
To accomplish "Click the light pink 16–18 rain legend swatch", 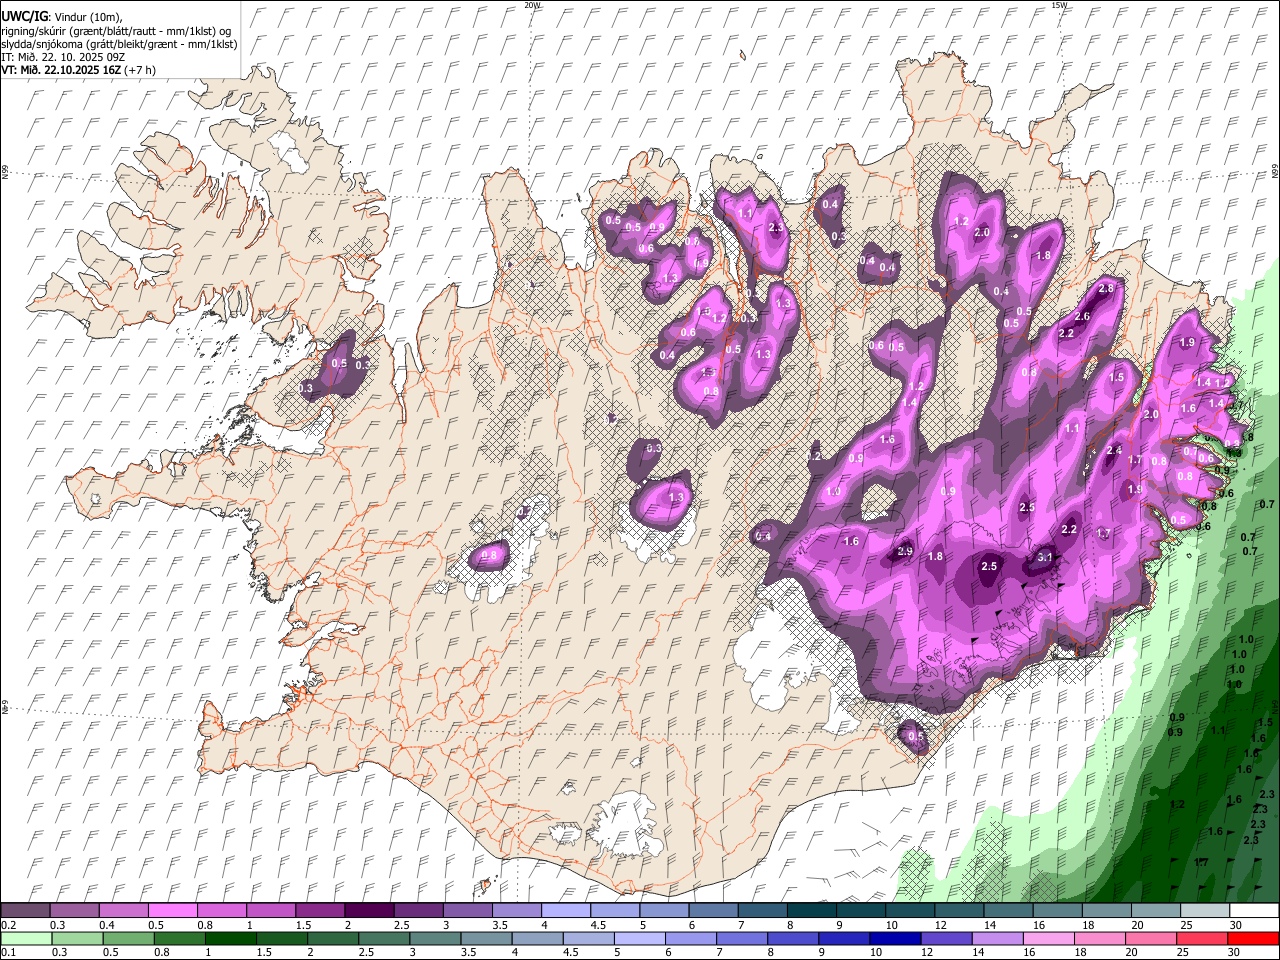I will coord(1049,939).
